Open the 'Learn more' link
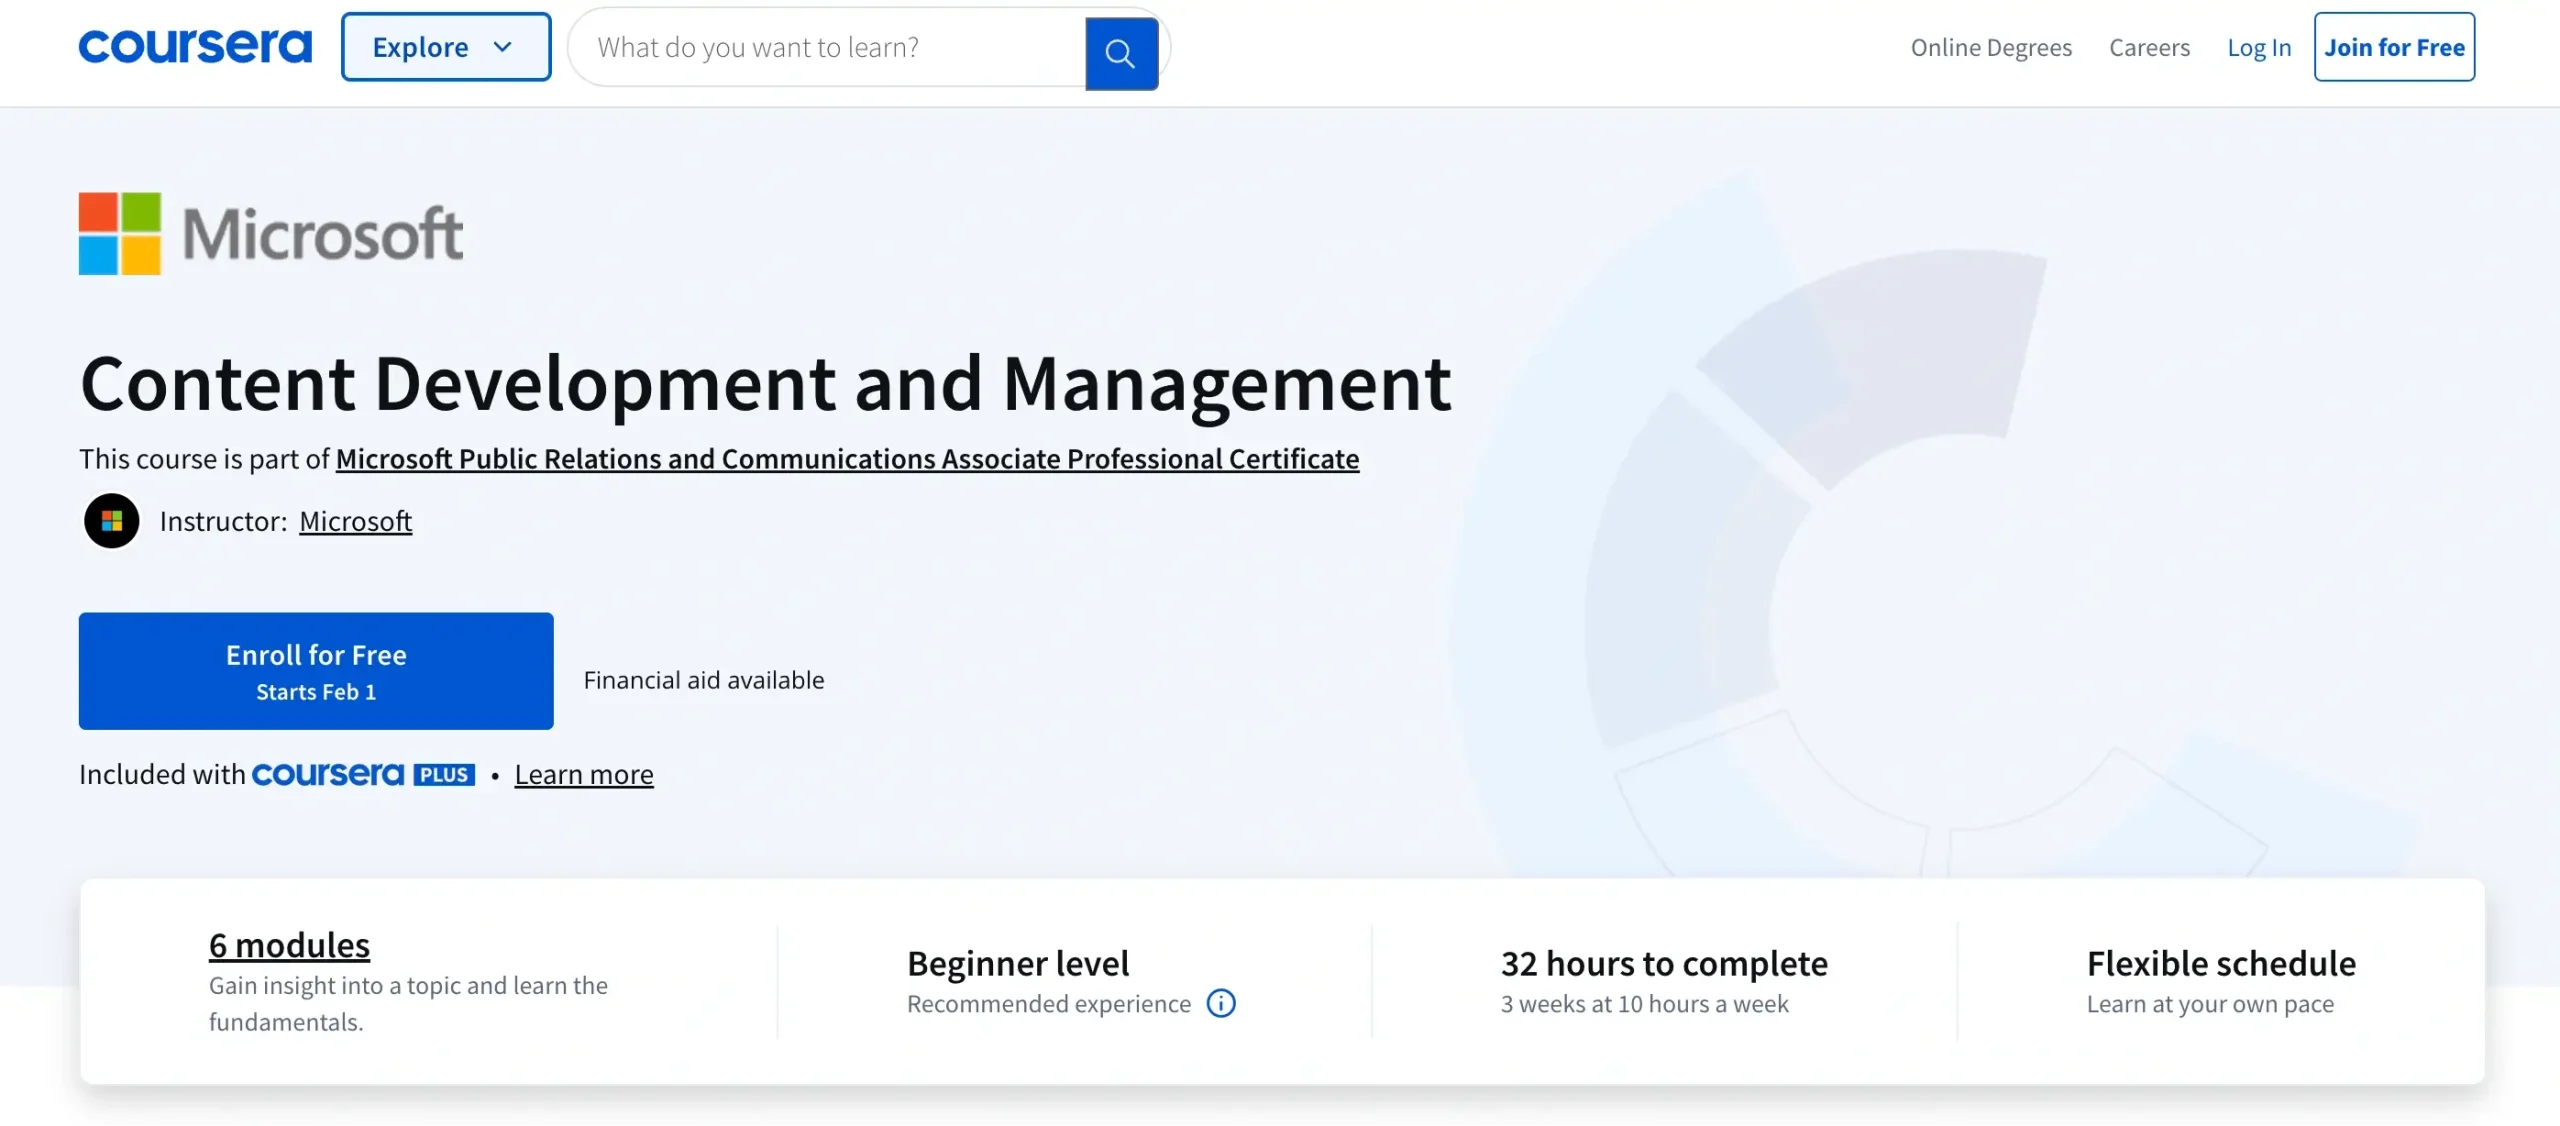This screenshot has width=2560, height=1126. pyautogui.click(x=584, y=775)
